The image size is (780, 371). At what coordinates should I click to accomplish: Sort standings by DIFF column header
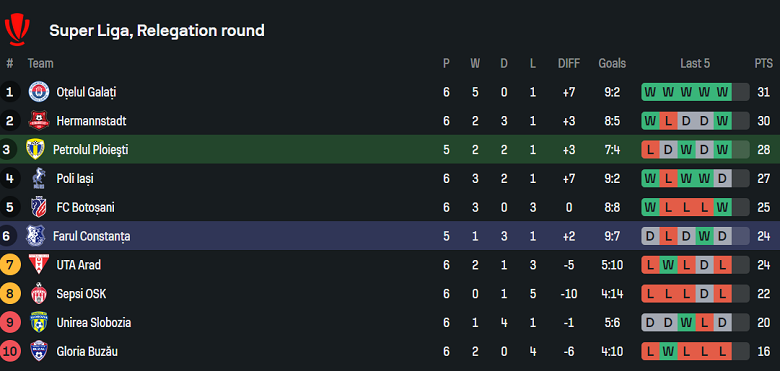click(569, 64)
